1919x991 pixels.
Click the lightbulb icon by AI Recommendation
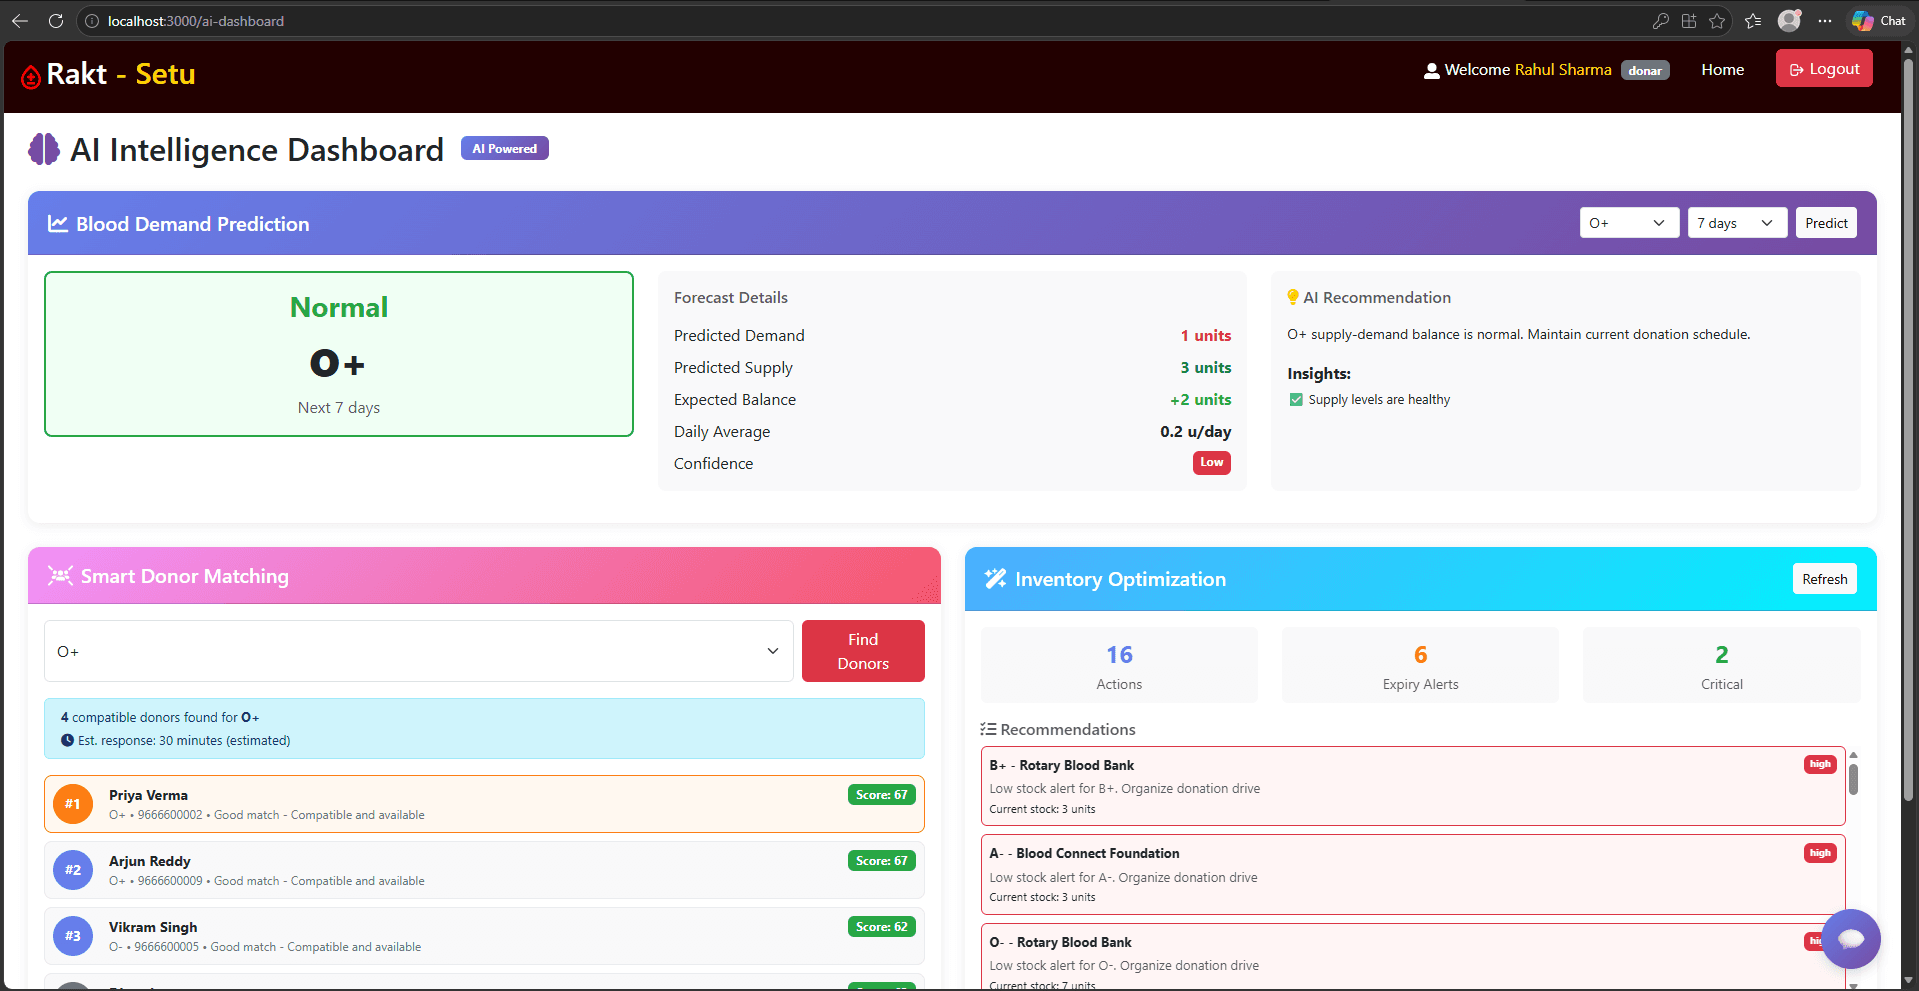tap(1293, 297)
